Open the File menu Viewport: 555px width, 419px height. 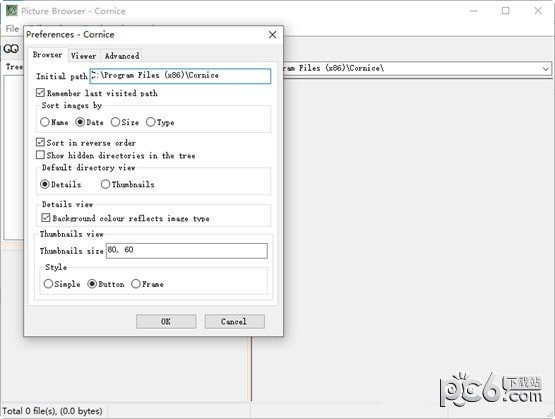tap(12, 29)
